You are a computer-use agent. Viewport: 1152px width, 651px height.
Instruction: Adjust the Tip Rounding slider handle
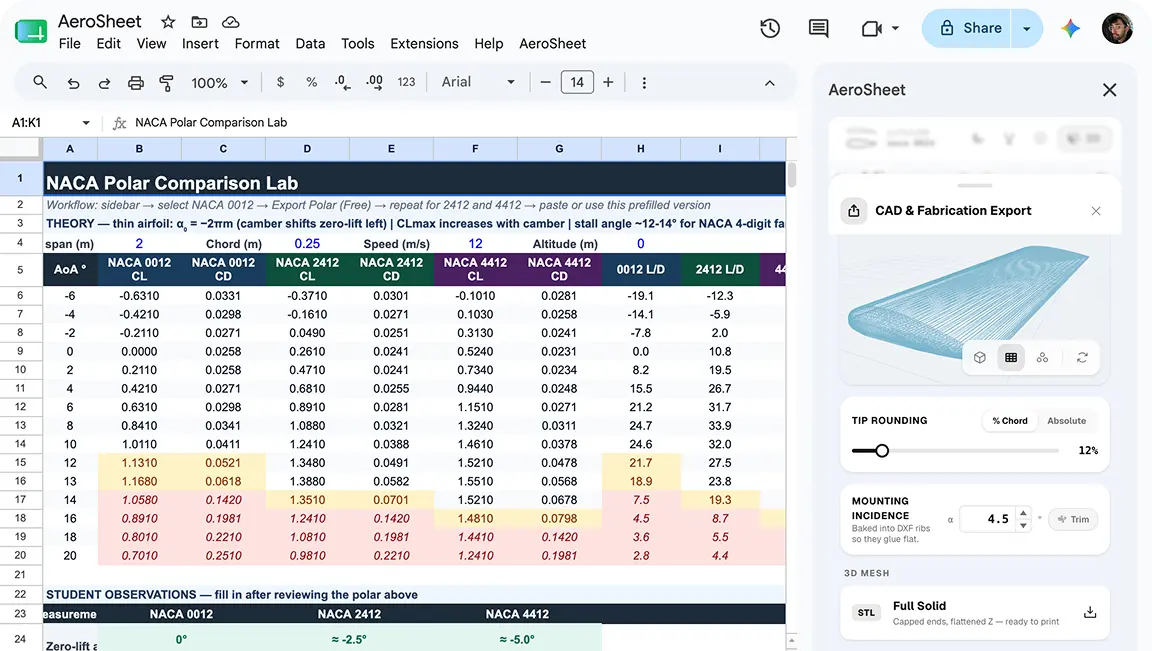pyautogui.click(x=882, y=450)
